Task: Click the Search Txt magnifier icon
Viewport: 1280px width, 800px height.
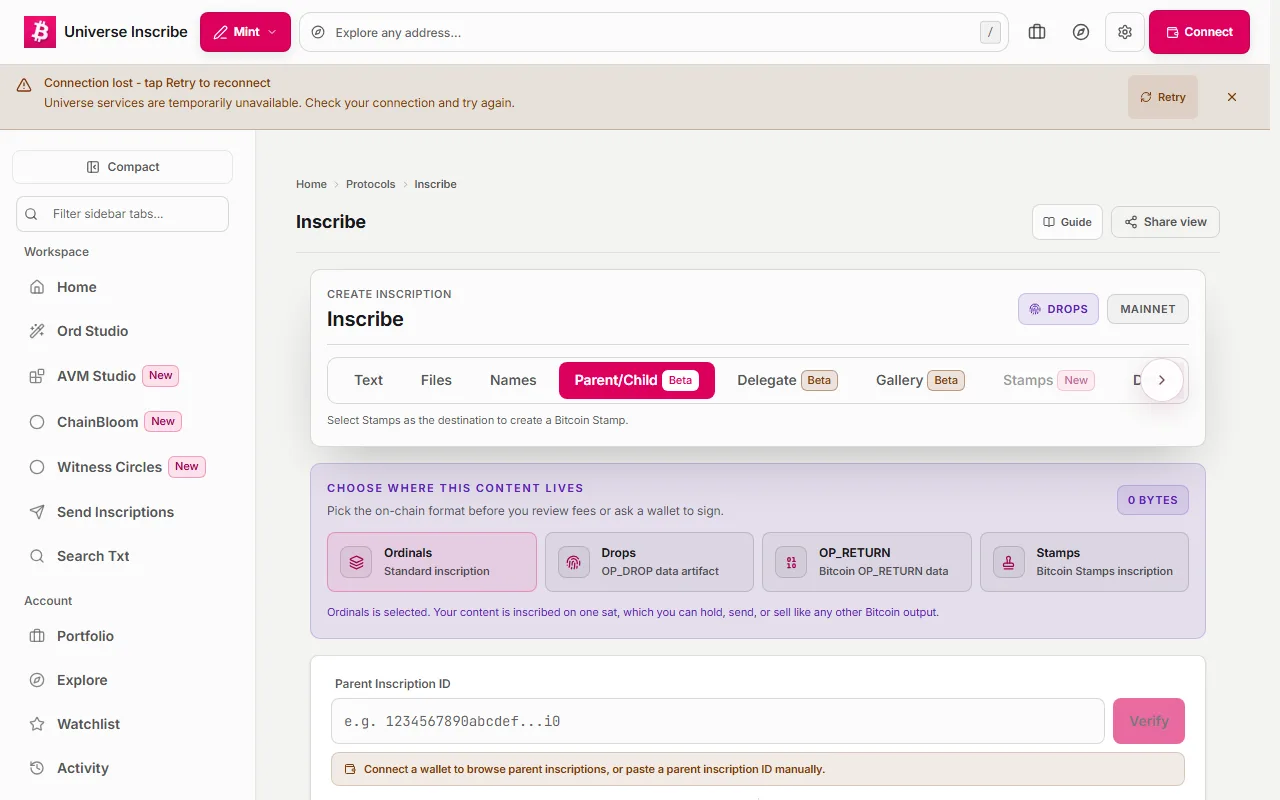Action: coord(37,556)
